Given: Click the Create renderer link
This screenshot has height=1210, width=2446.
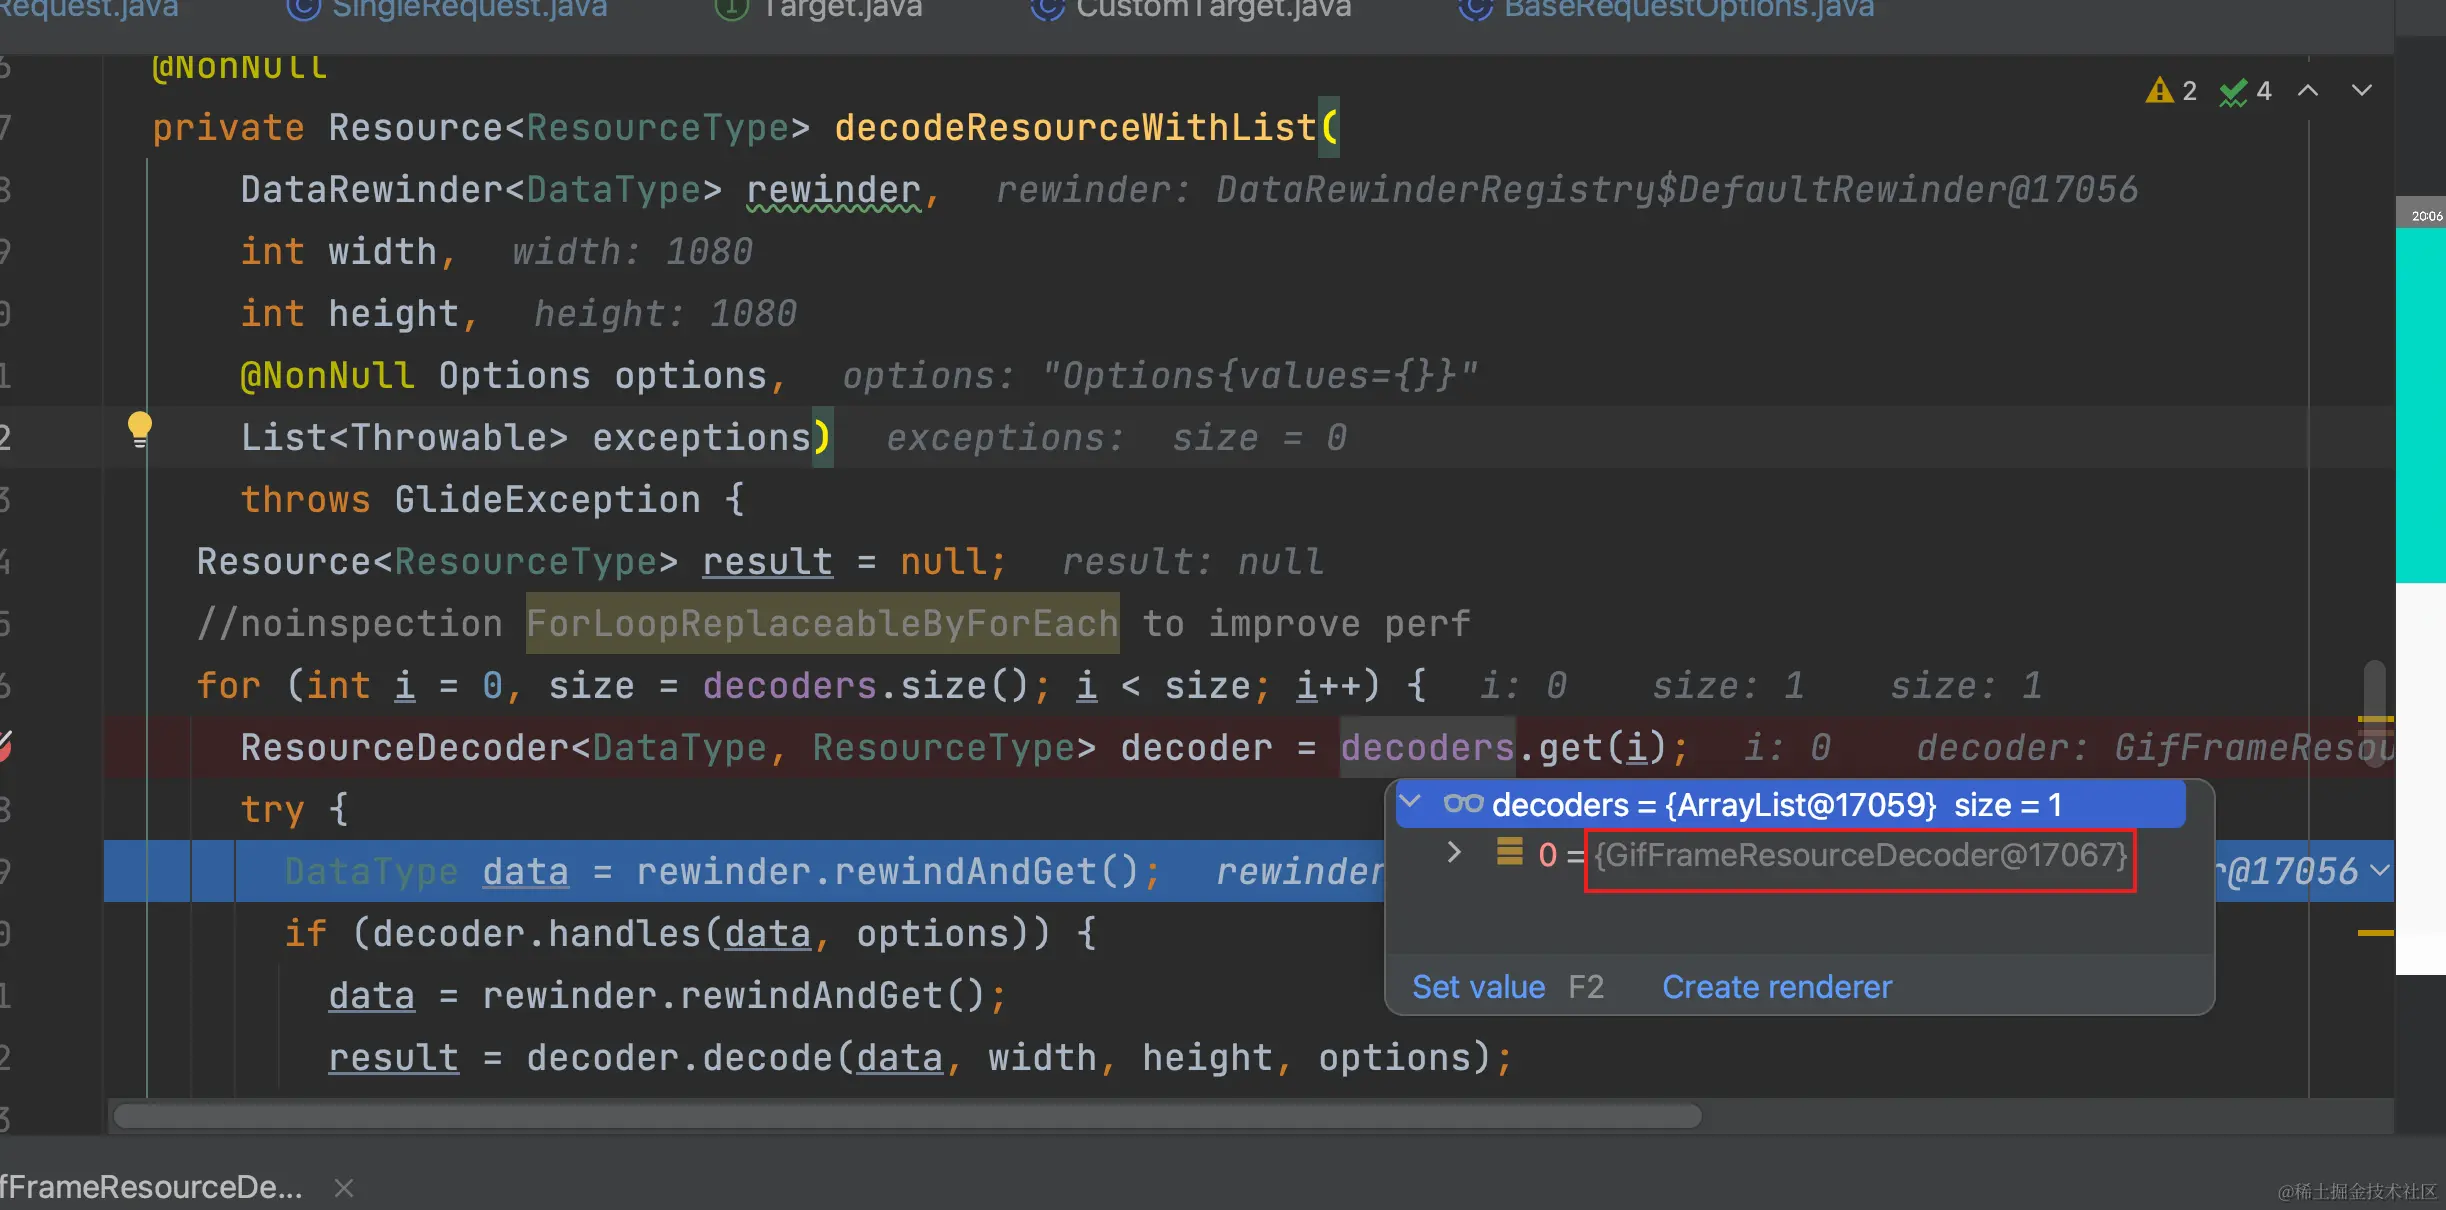Looking at the screenshot, I should (1776, 987).
